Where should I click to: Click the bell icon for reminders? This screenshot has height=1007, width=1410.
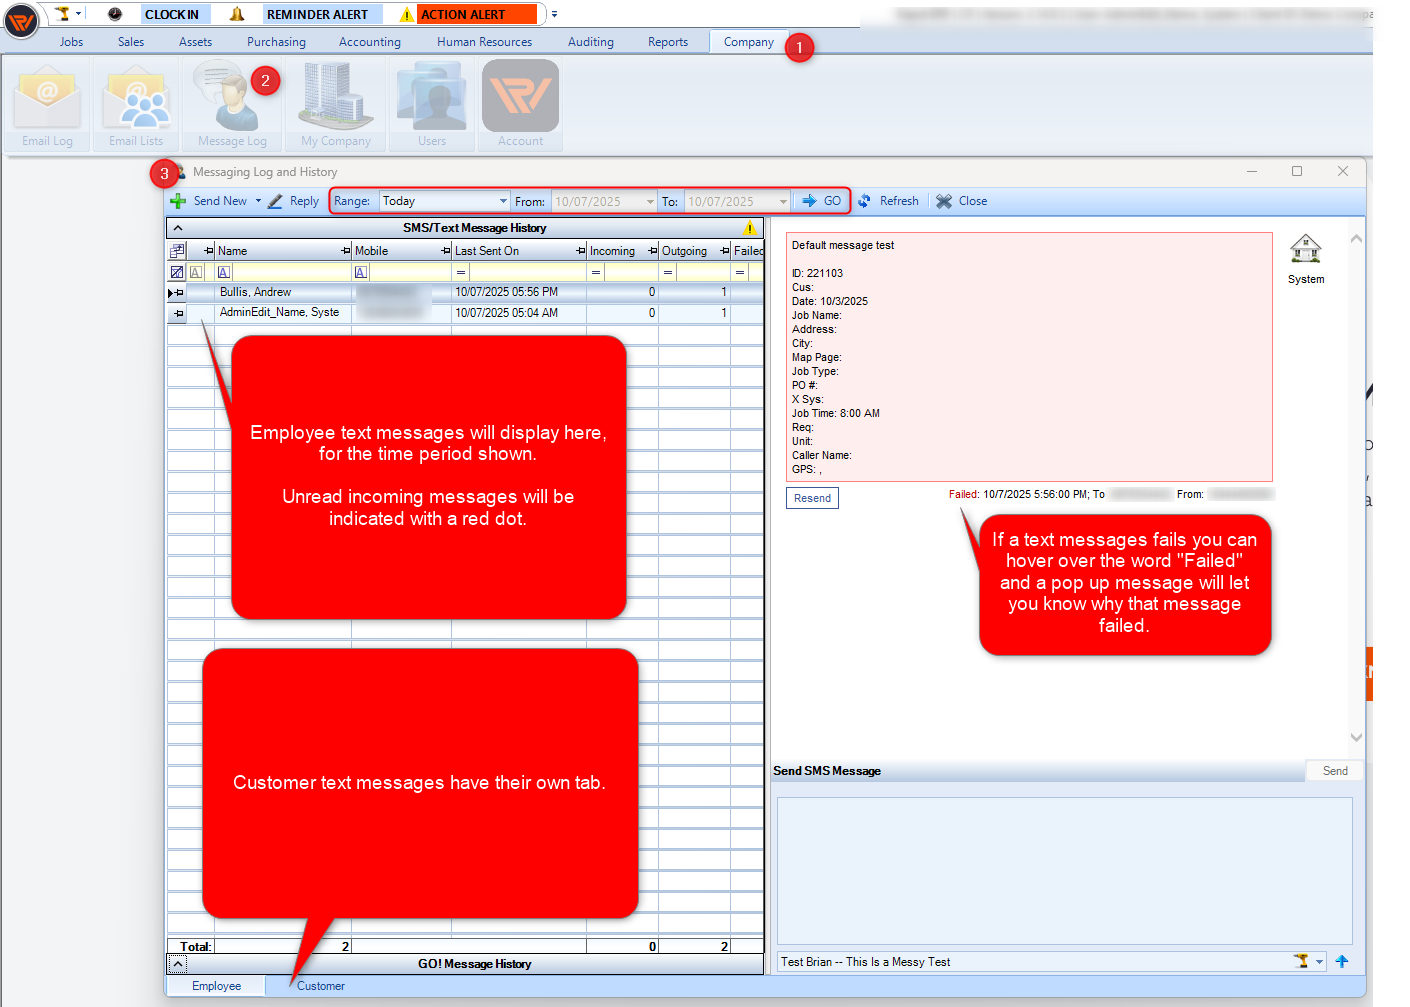[237, 14]
